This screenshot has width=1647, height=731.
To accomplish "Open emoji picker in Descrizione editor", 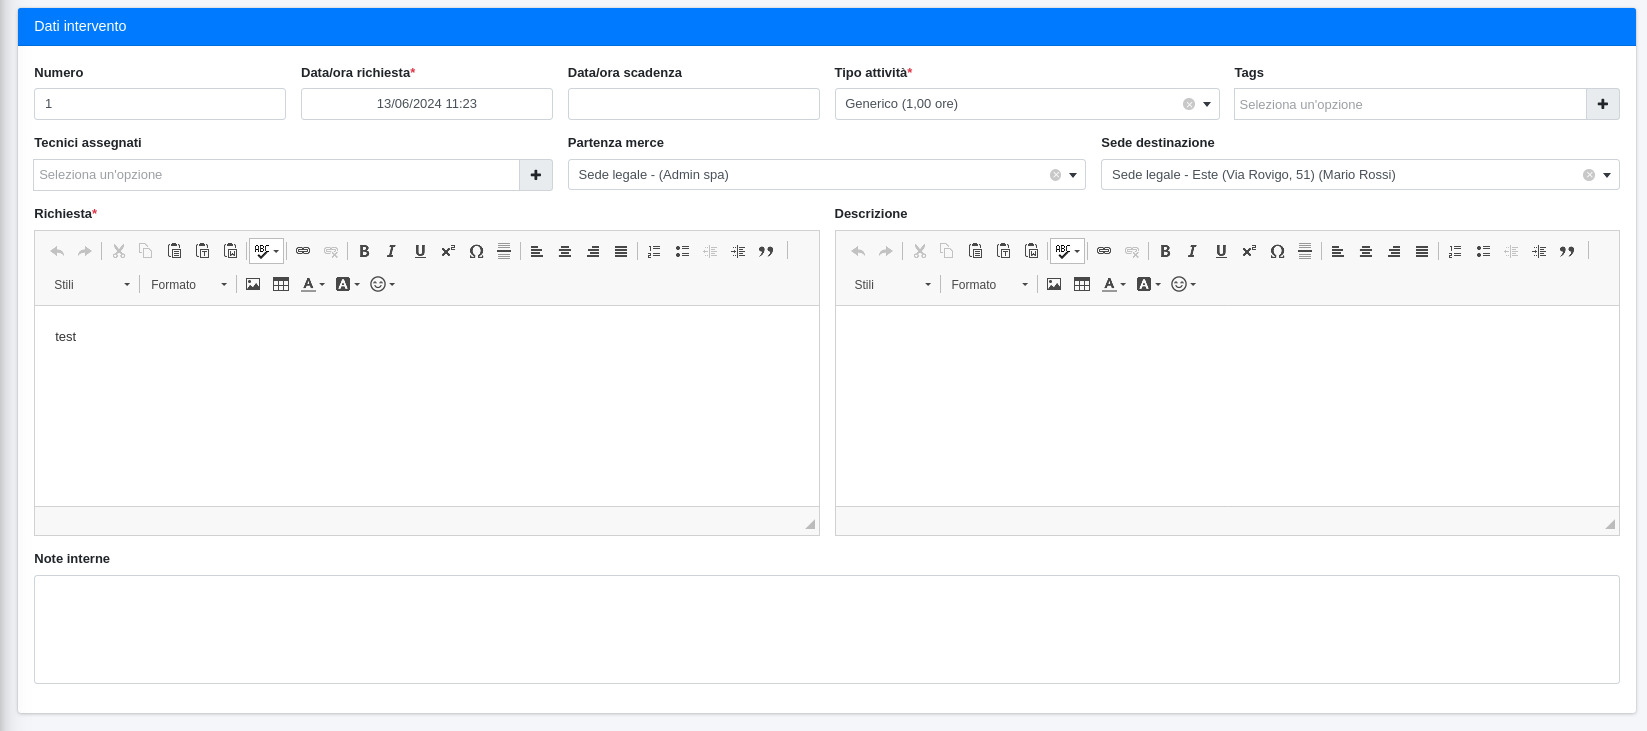I will coord(1183,285).
